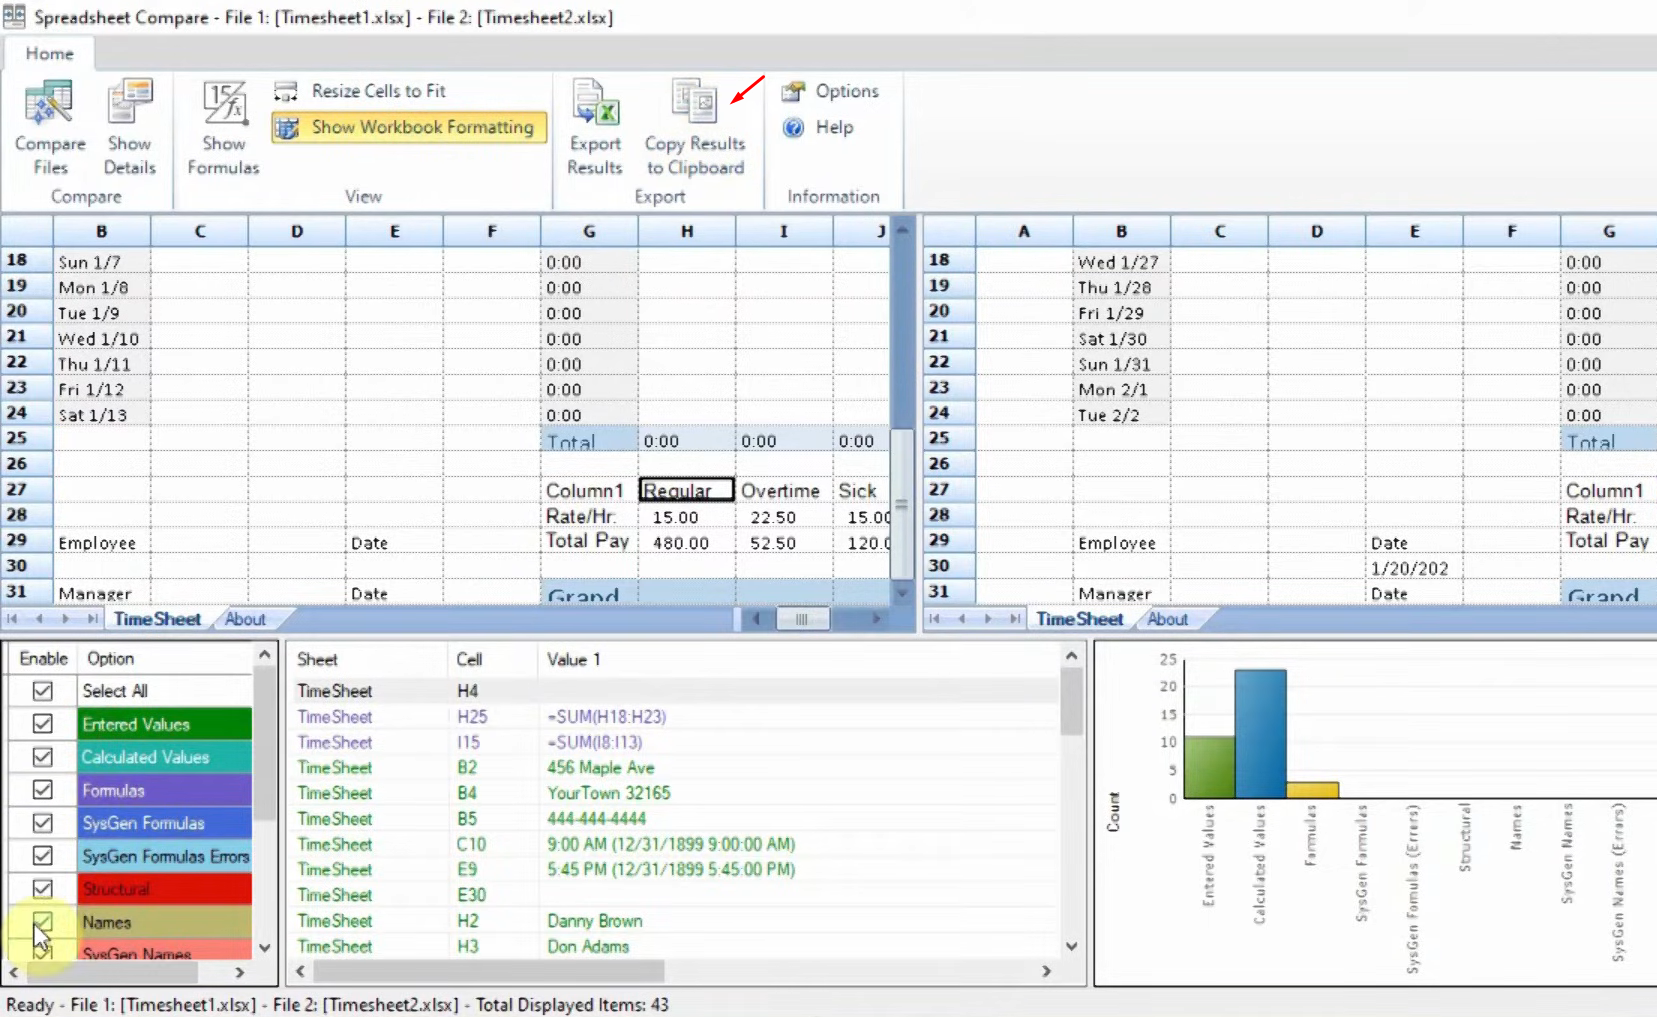Uncheck Calculated Values option
The image size is (1657, 1017).
42,757
